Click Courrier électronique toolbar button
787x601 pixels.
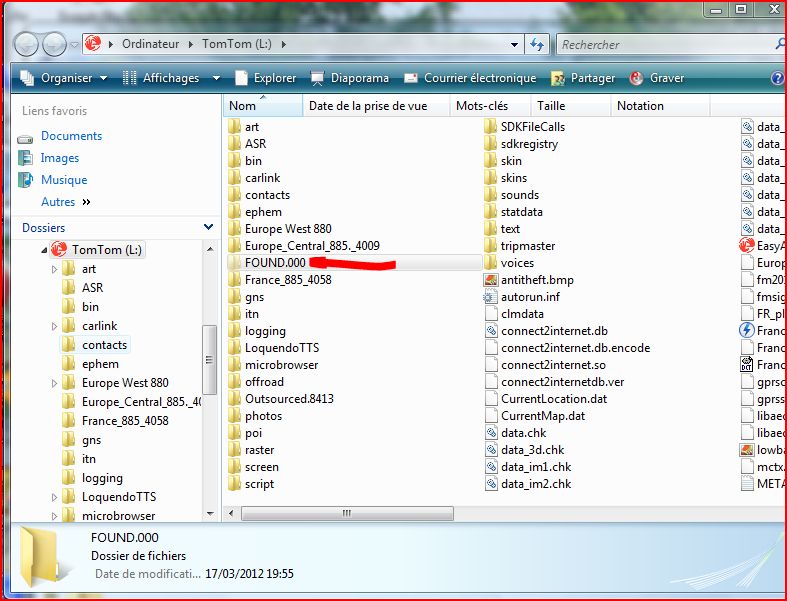pos(470,78)
